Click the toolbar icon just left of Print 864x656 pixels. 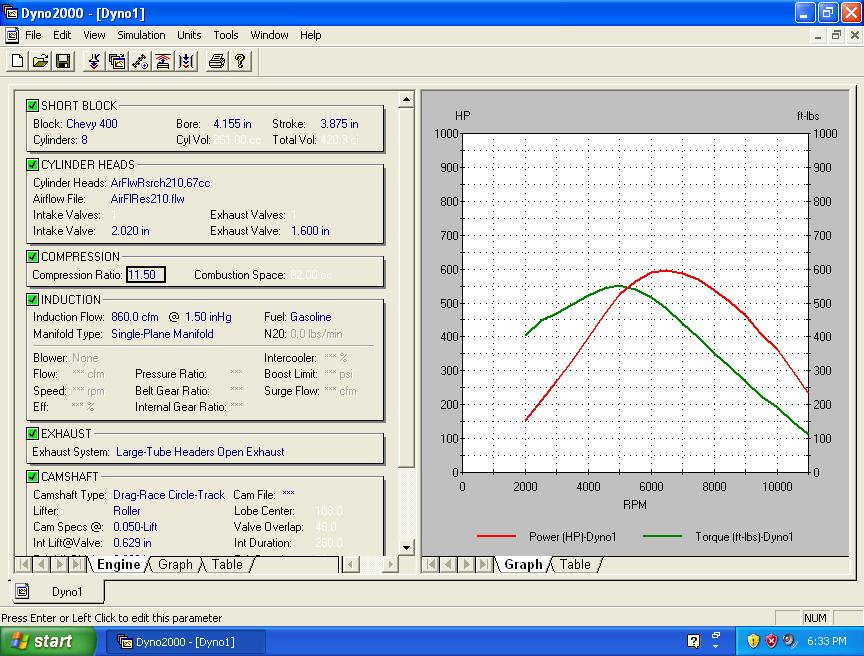(186, 62)
